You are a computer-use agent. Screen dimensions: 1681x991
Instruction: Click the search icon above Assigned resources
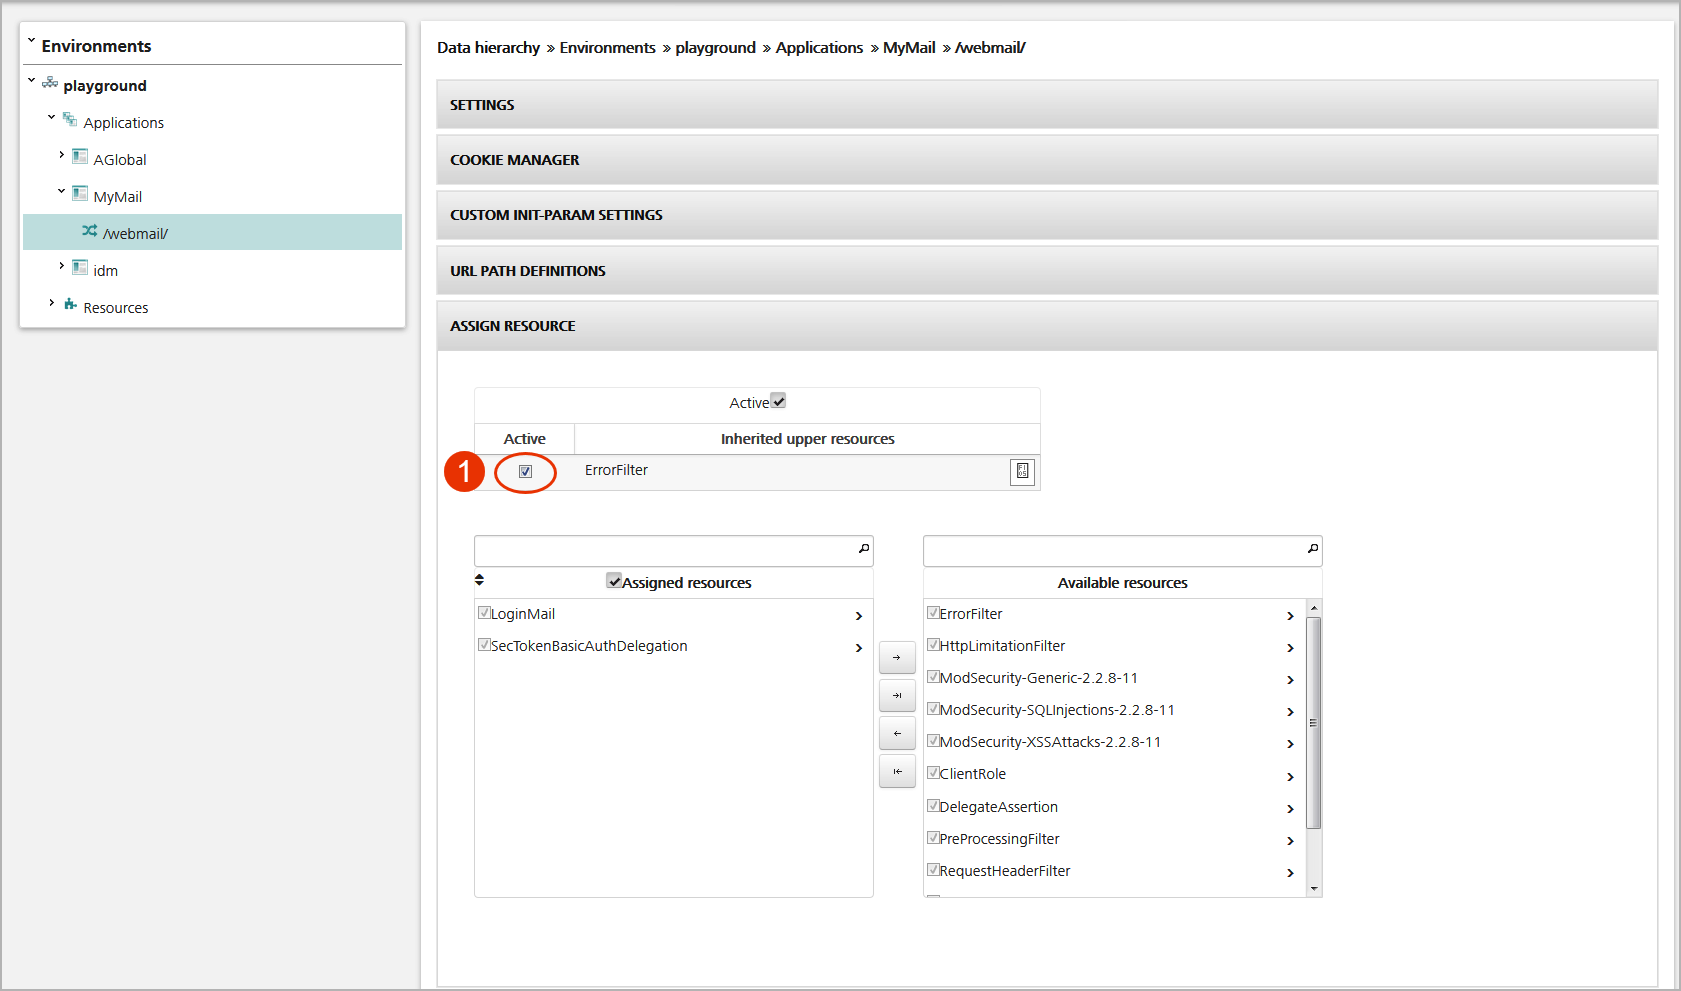864,549
